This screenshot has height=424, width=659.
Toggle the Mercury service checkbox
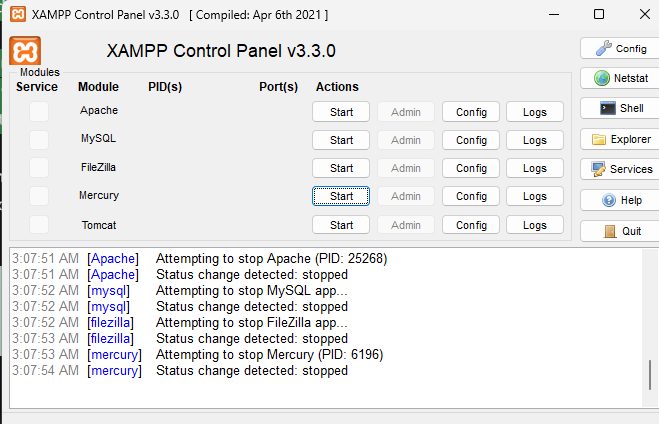coord(39,196)
